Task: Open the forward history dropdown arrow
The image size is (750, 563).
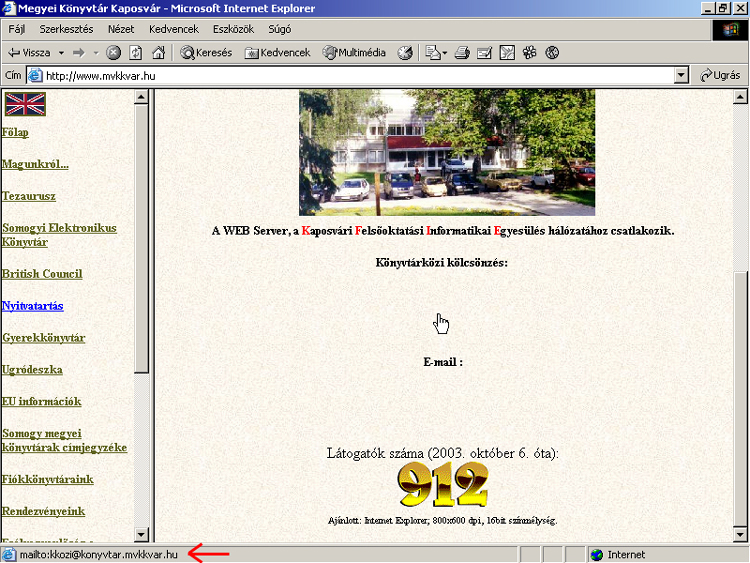Action: tap(96, 53)
